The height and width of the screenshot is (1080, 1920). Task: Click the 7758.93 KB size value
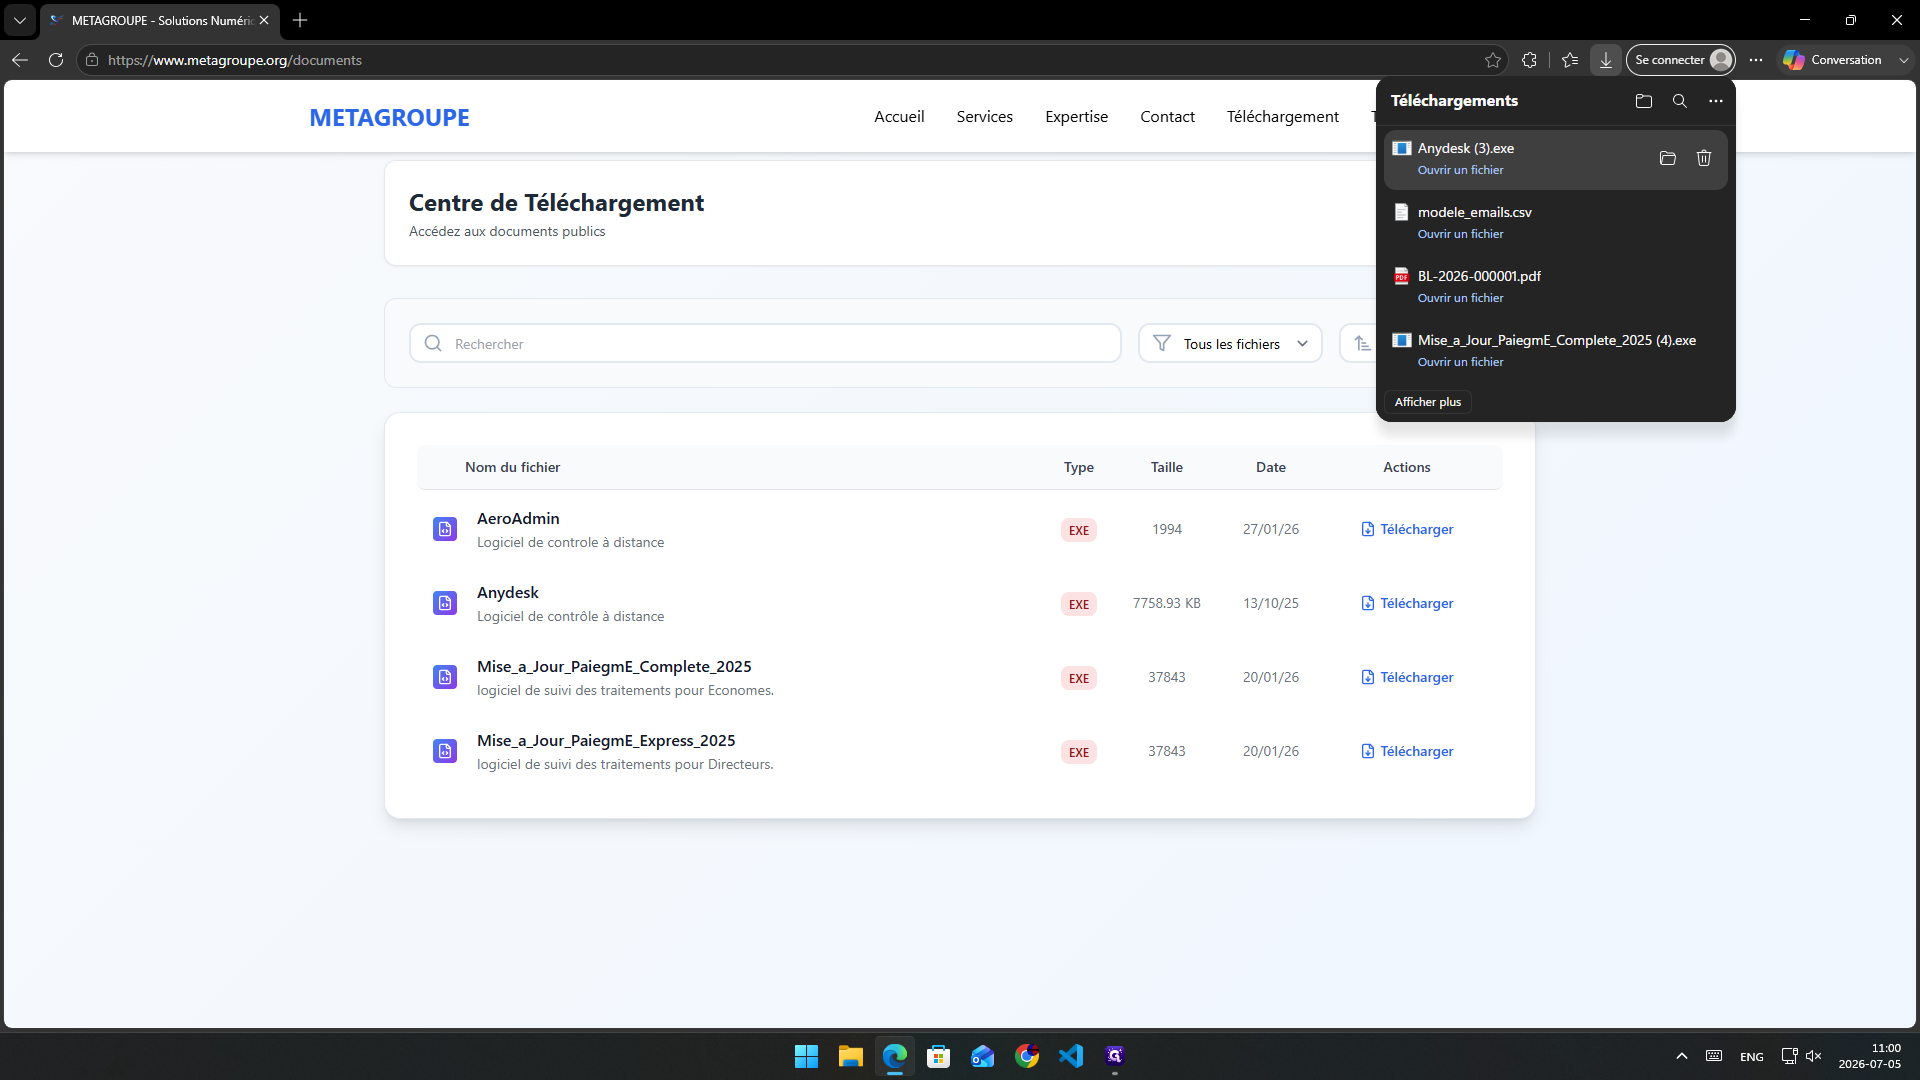tap(1166, 603)
